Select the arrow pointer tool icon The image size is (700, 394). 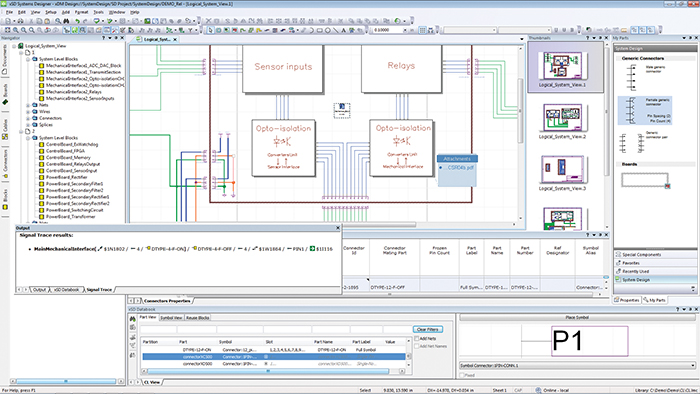click(x=210, y=30)
